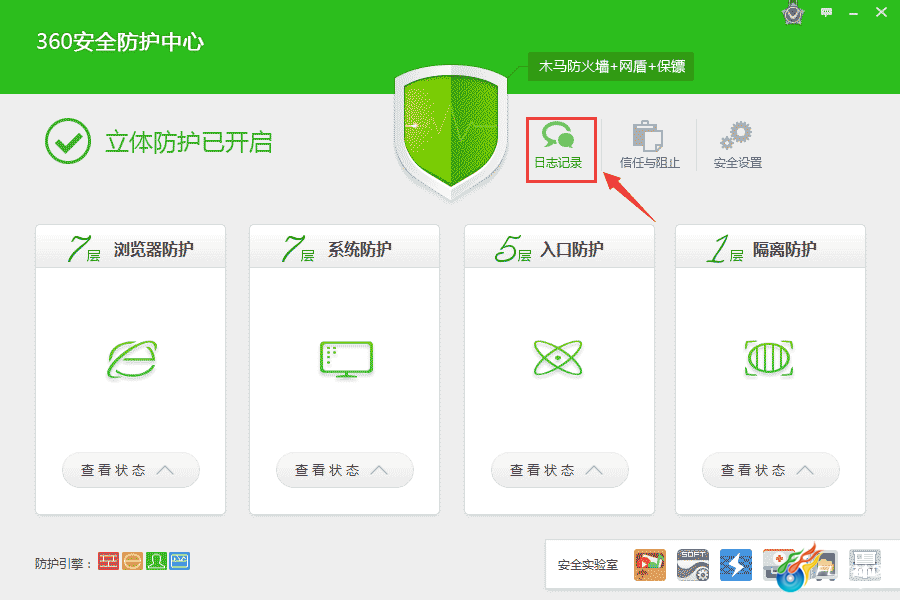Click the 立体防护已开启 status text
The height and width of the screenshot is (600, 900).
click(189, 142)
